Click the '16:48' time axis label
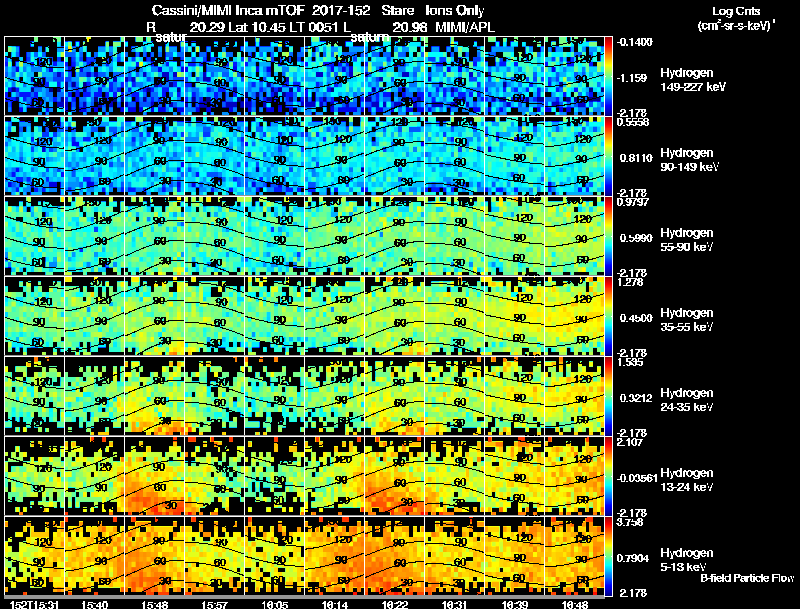 point(574,604)
